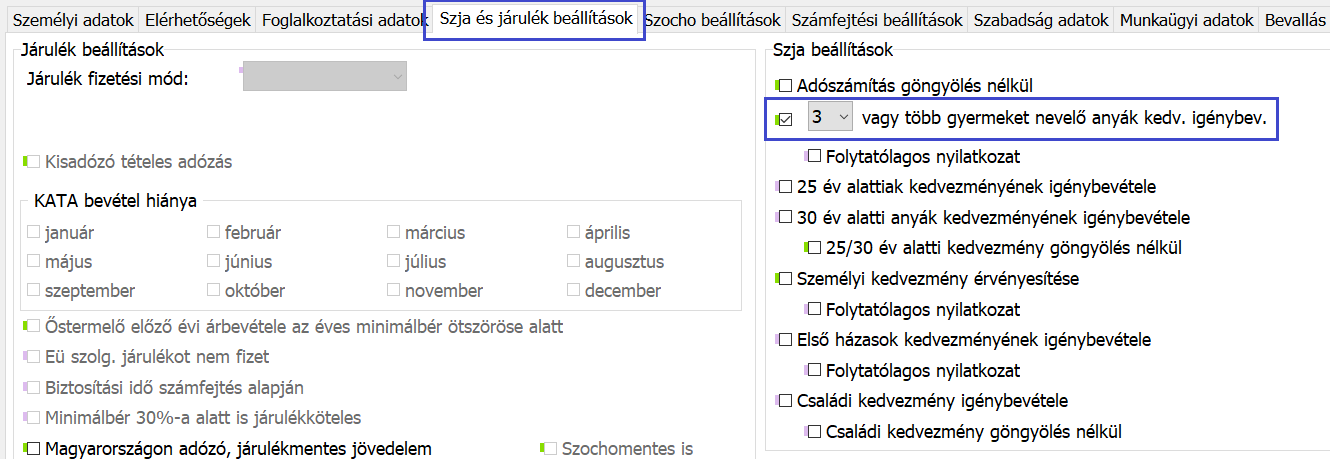The width and height of the screenshot is (1330, 459).
Task: Switch to the Elérhetőségek tab
Action: (x=198, y=20)
